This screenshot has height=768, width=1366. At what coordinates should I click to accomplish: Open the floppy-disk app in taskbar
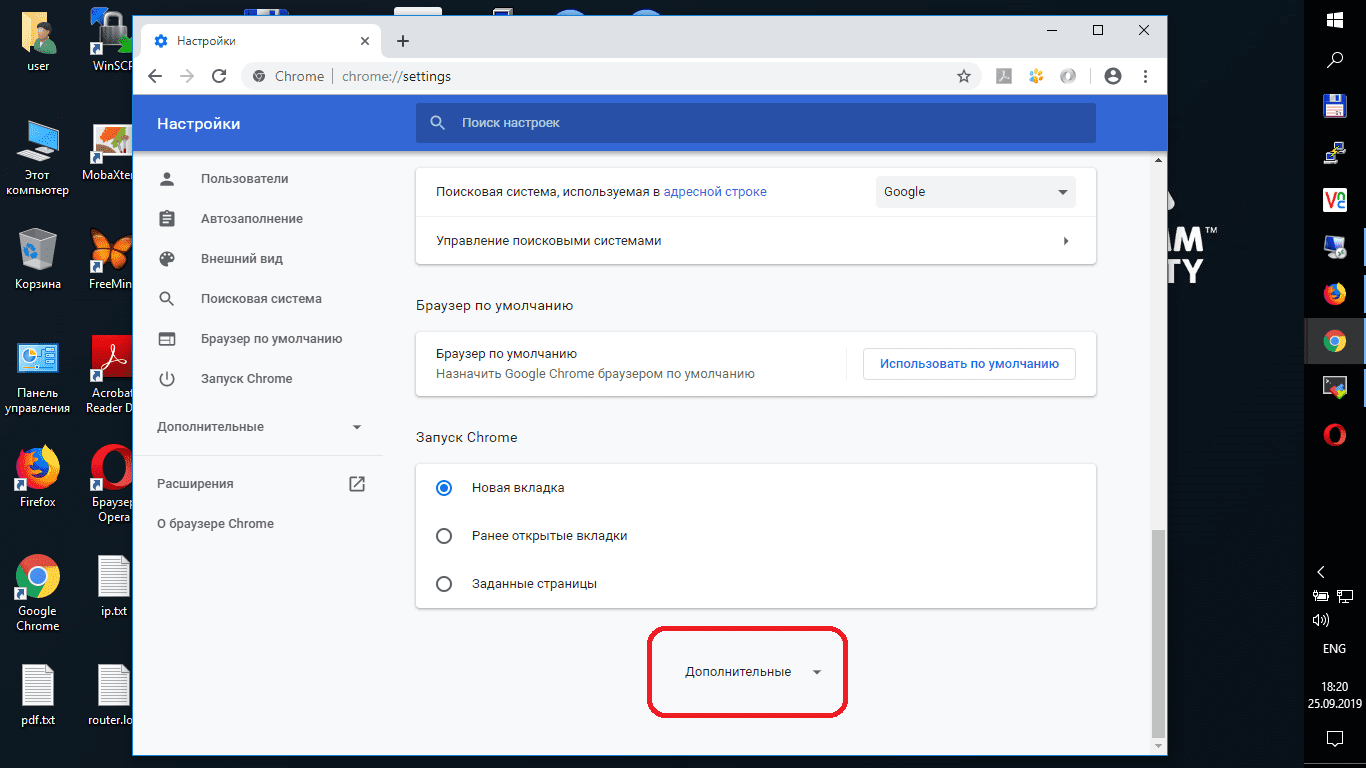[1335, 107]
